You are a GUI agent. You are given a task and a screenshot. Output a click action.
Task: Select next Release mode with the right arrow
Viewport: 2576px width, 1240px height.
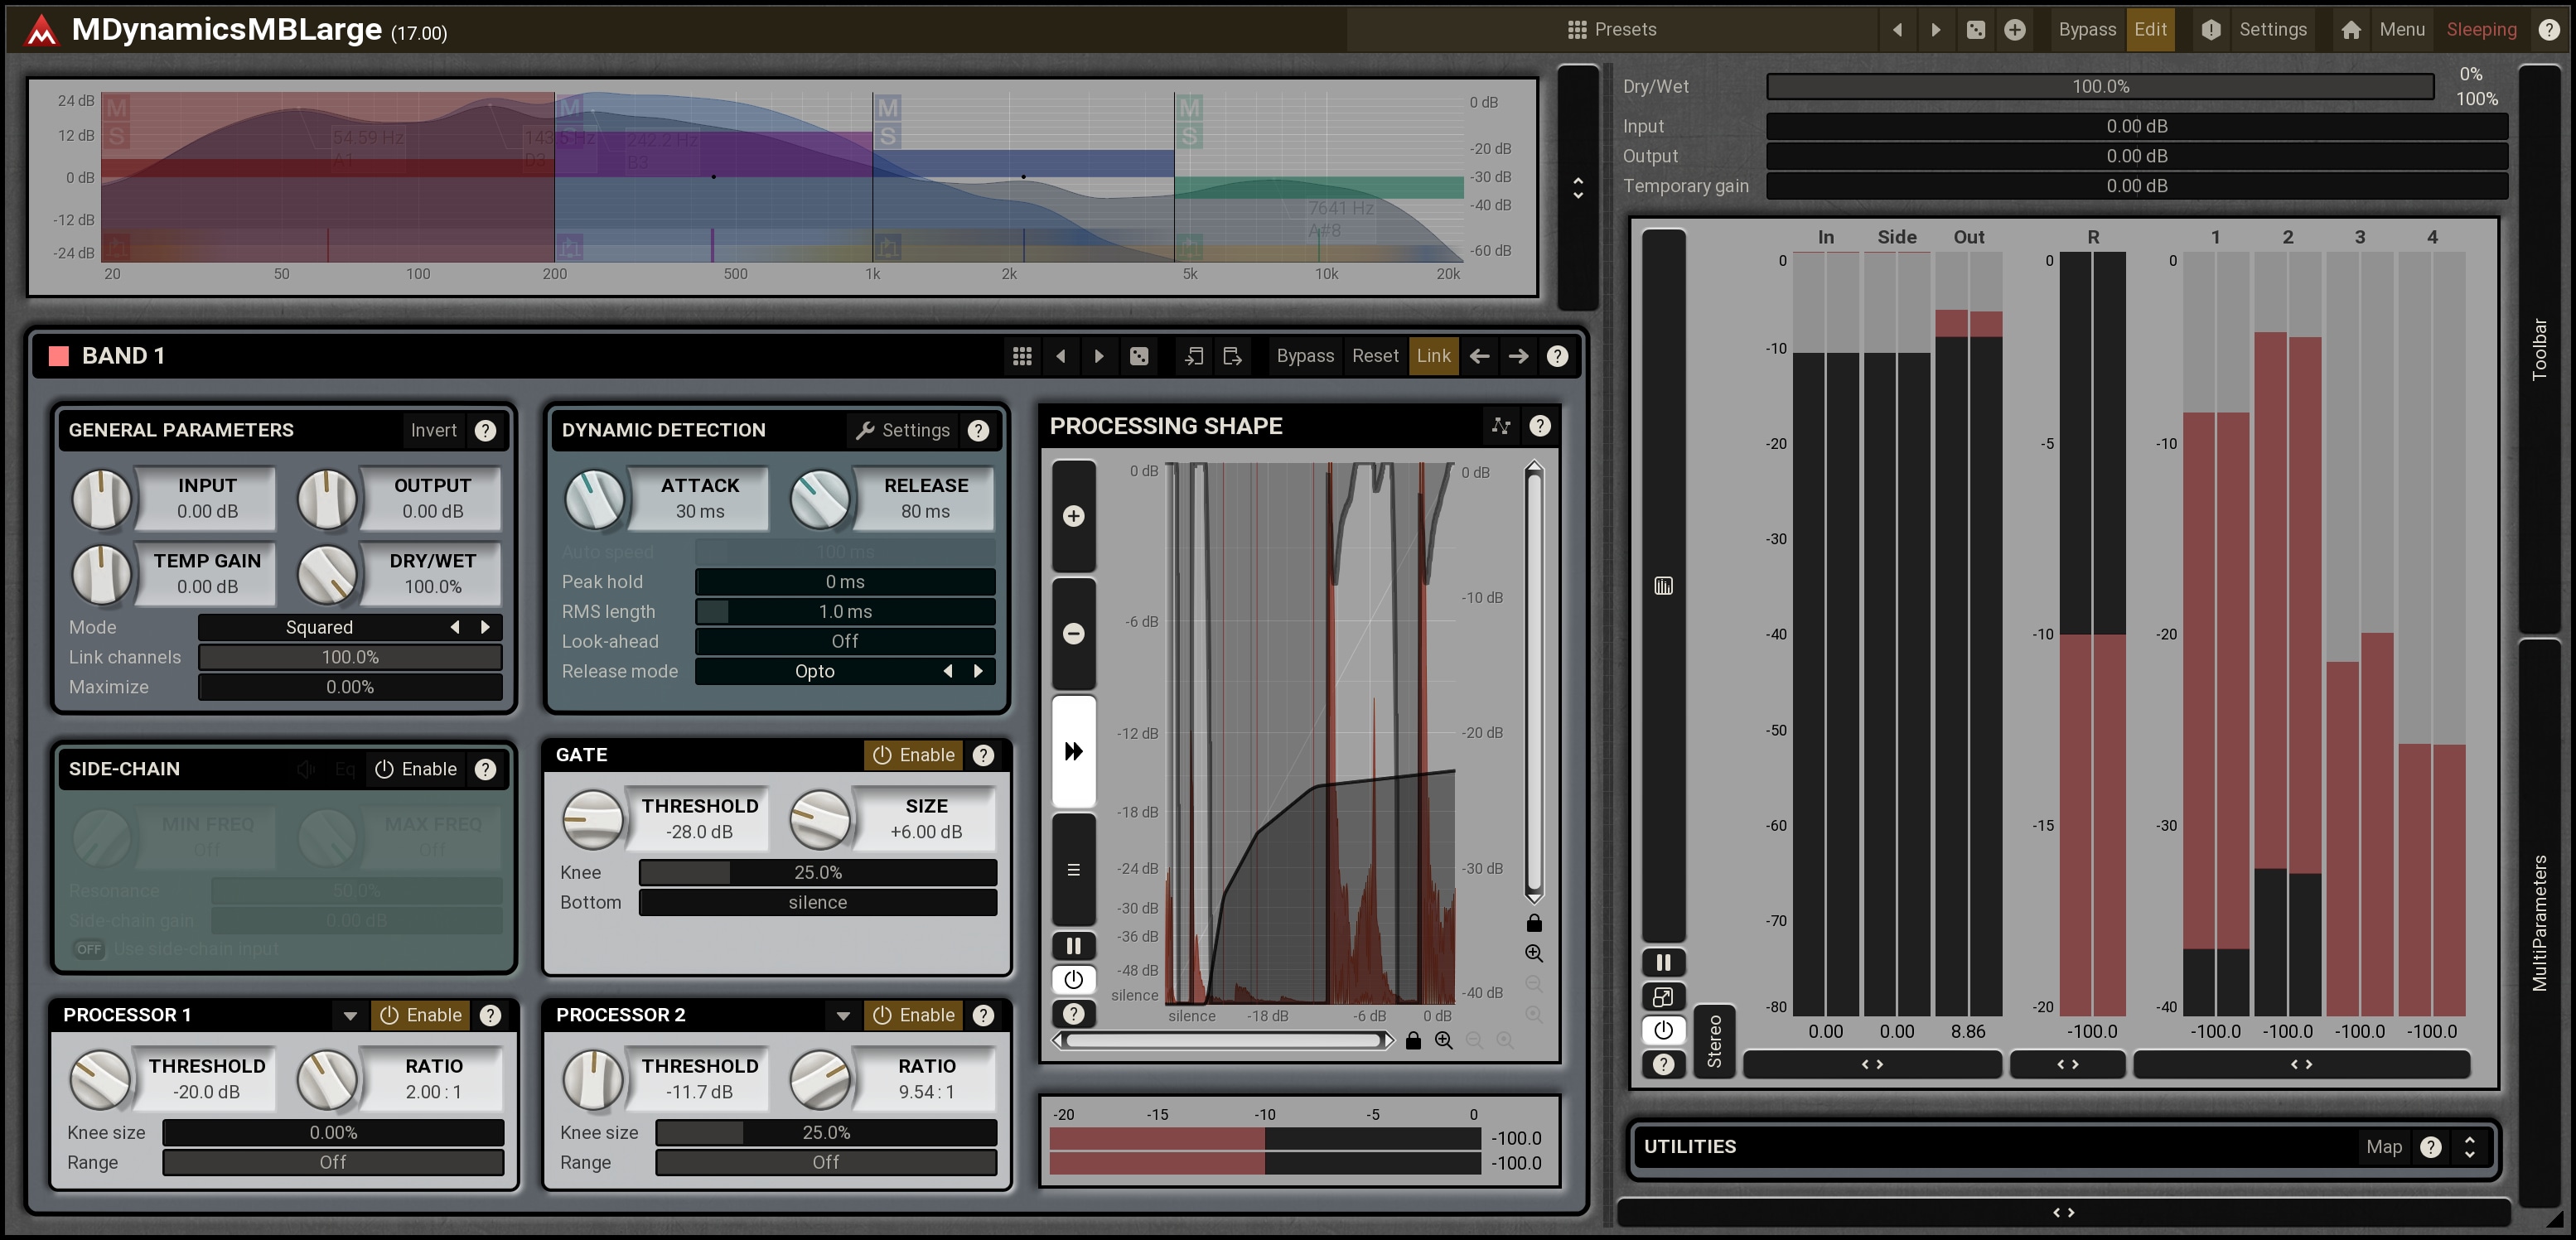coord(979,671)
